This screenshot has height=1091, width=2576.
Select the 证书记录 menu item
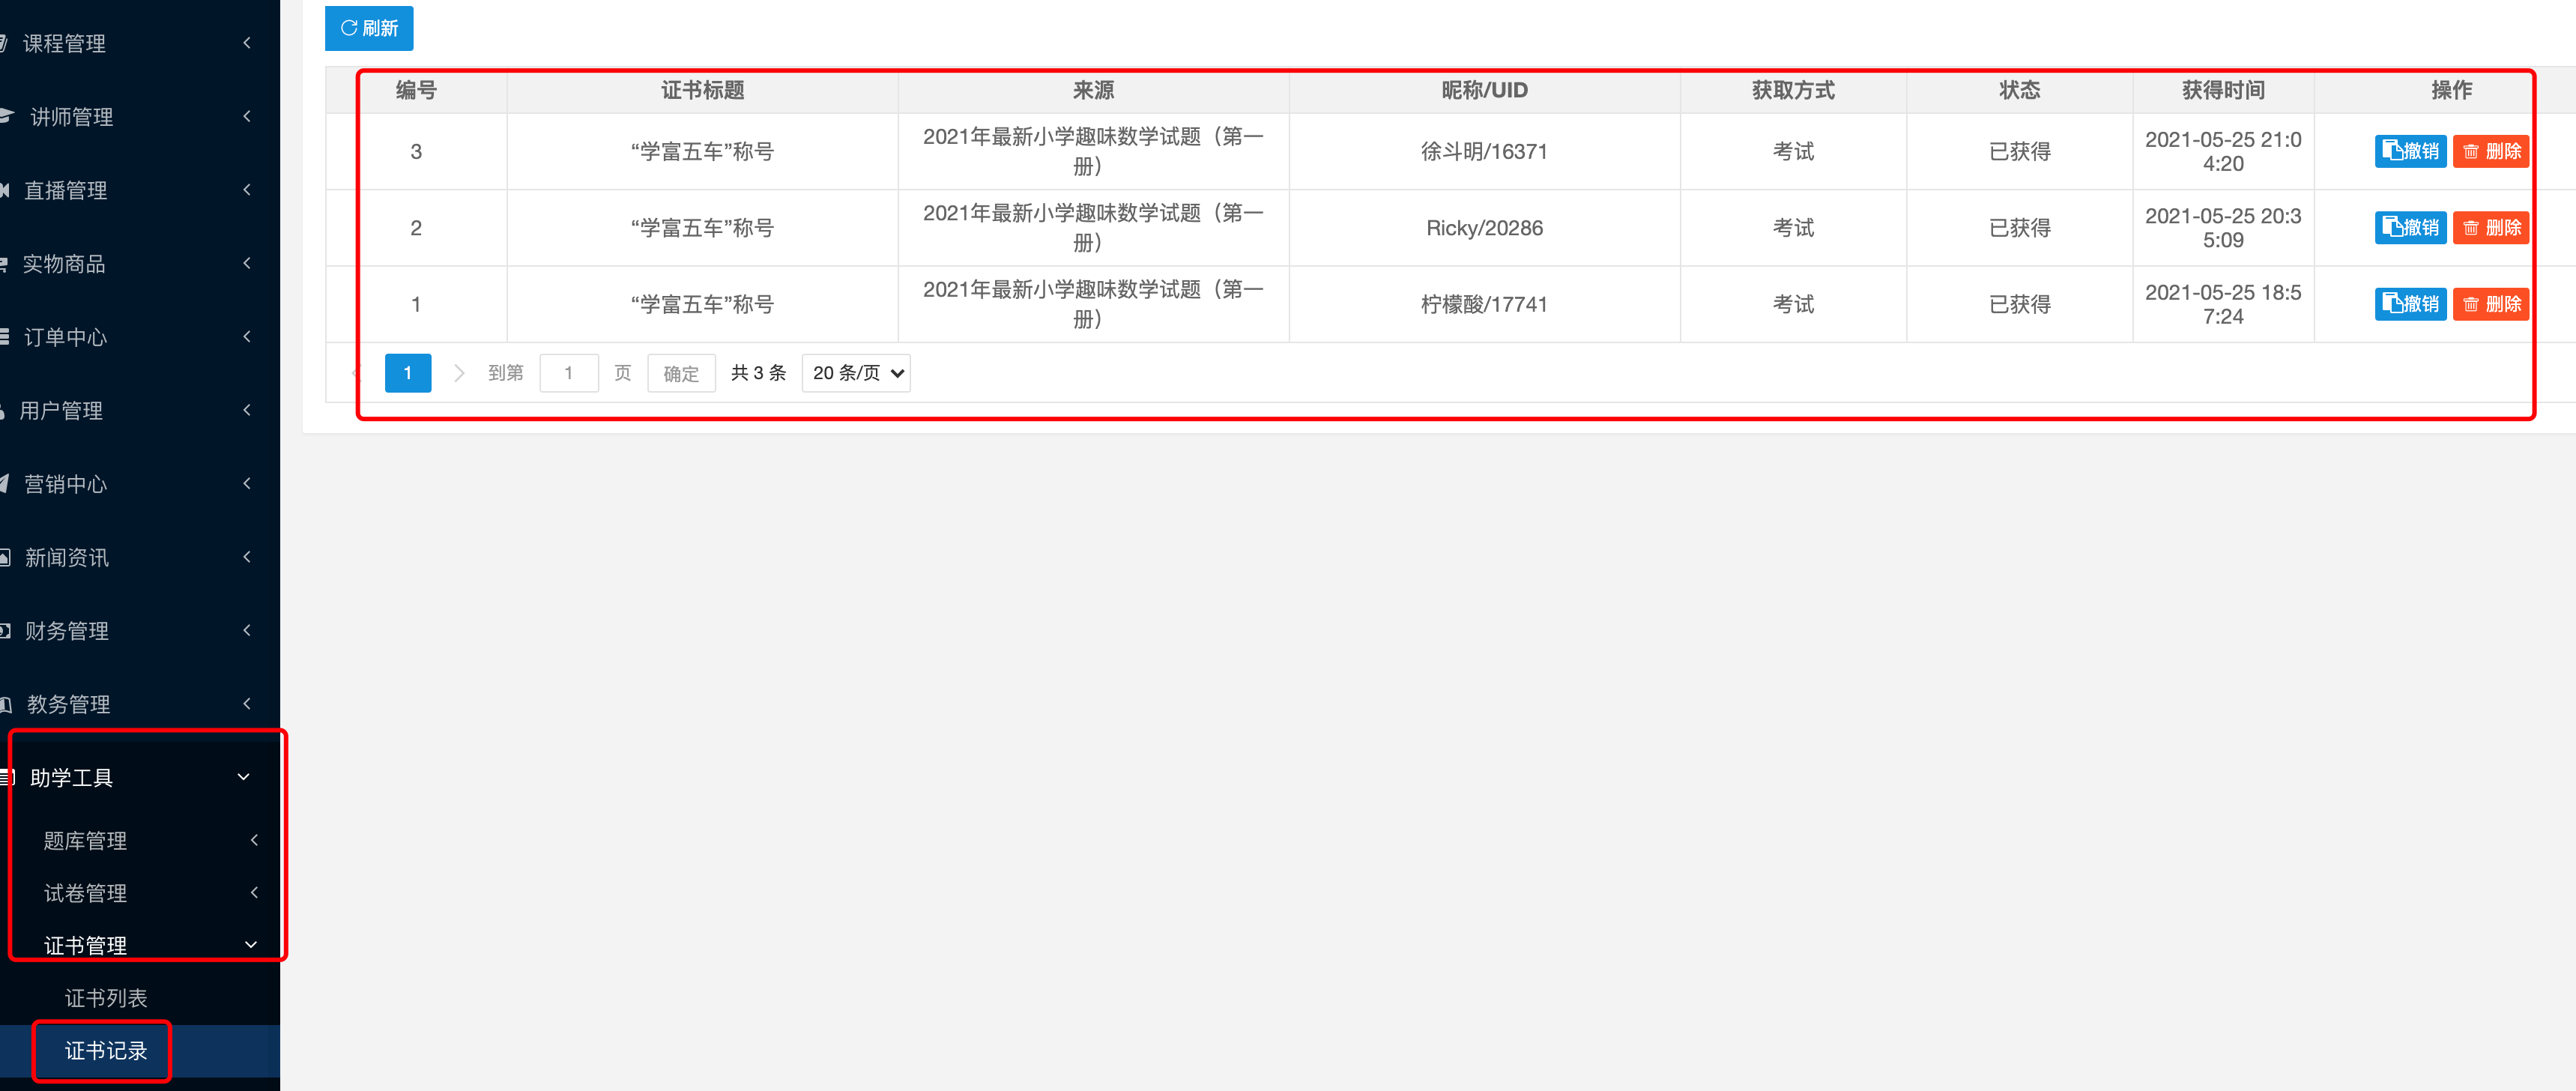coord(140,1050)
